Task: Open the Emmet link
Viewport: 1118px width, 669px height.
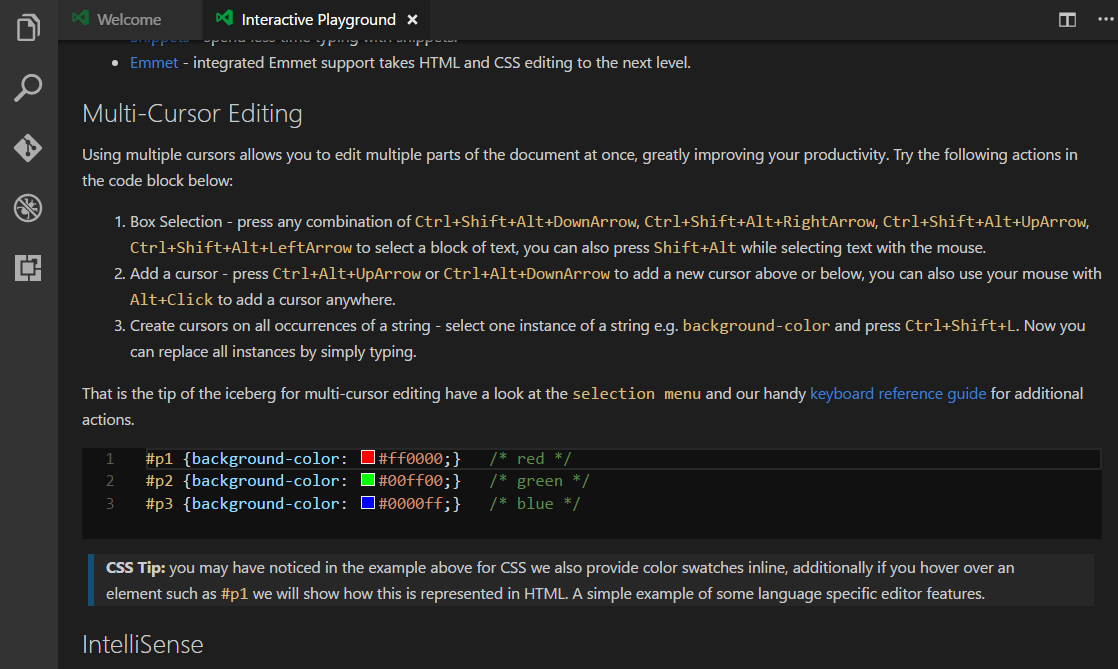Action: coord(154,63)
